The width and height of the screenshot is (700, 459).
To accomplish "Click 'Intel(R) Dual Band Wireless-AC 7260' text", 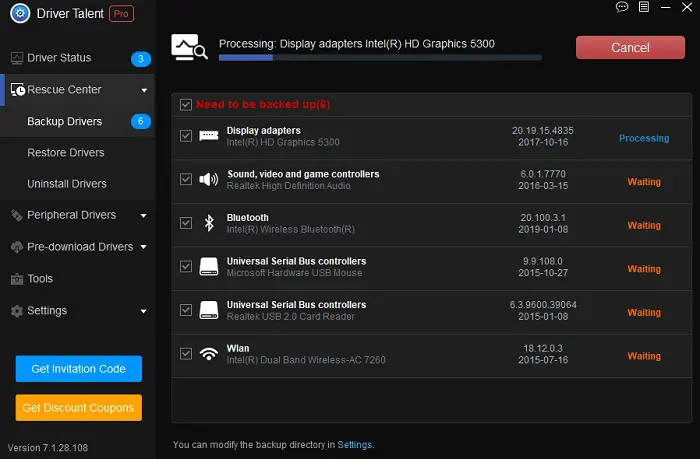I will [x=306, y=360].
